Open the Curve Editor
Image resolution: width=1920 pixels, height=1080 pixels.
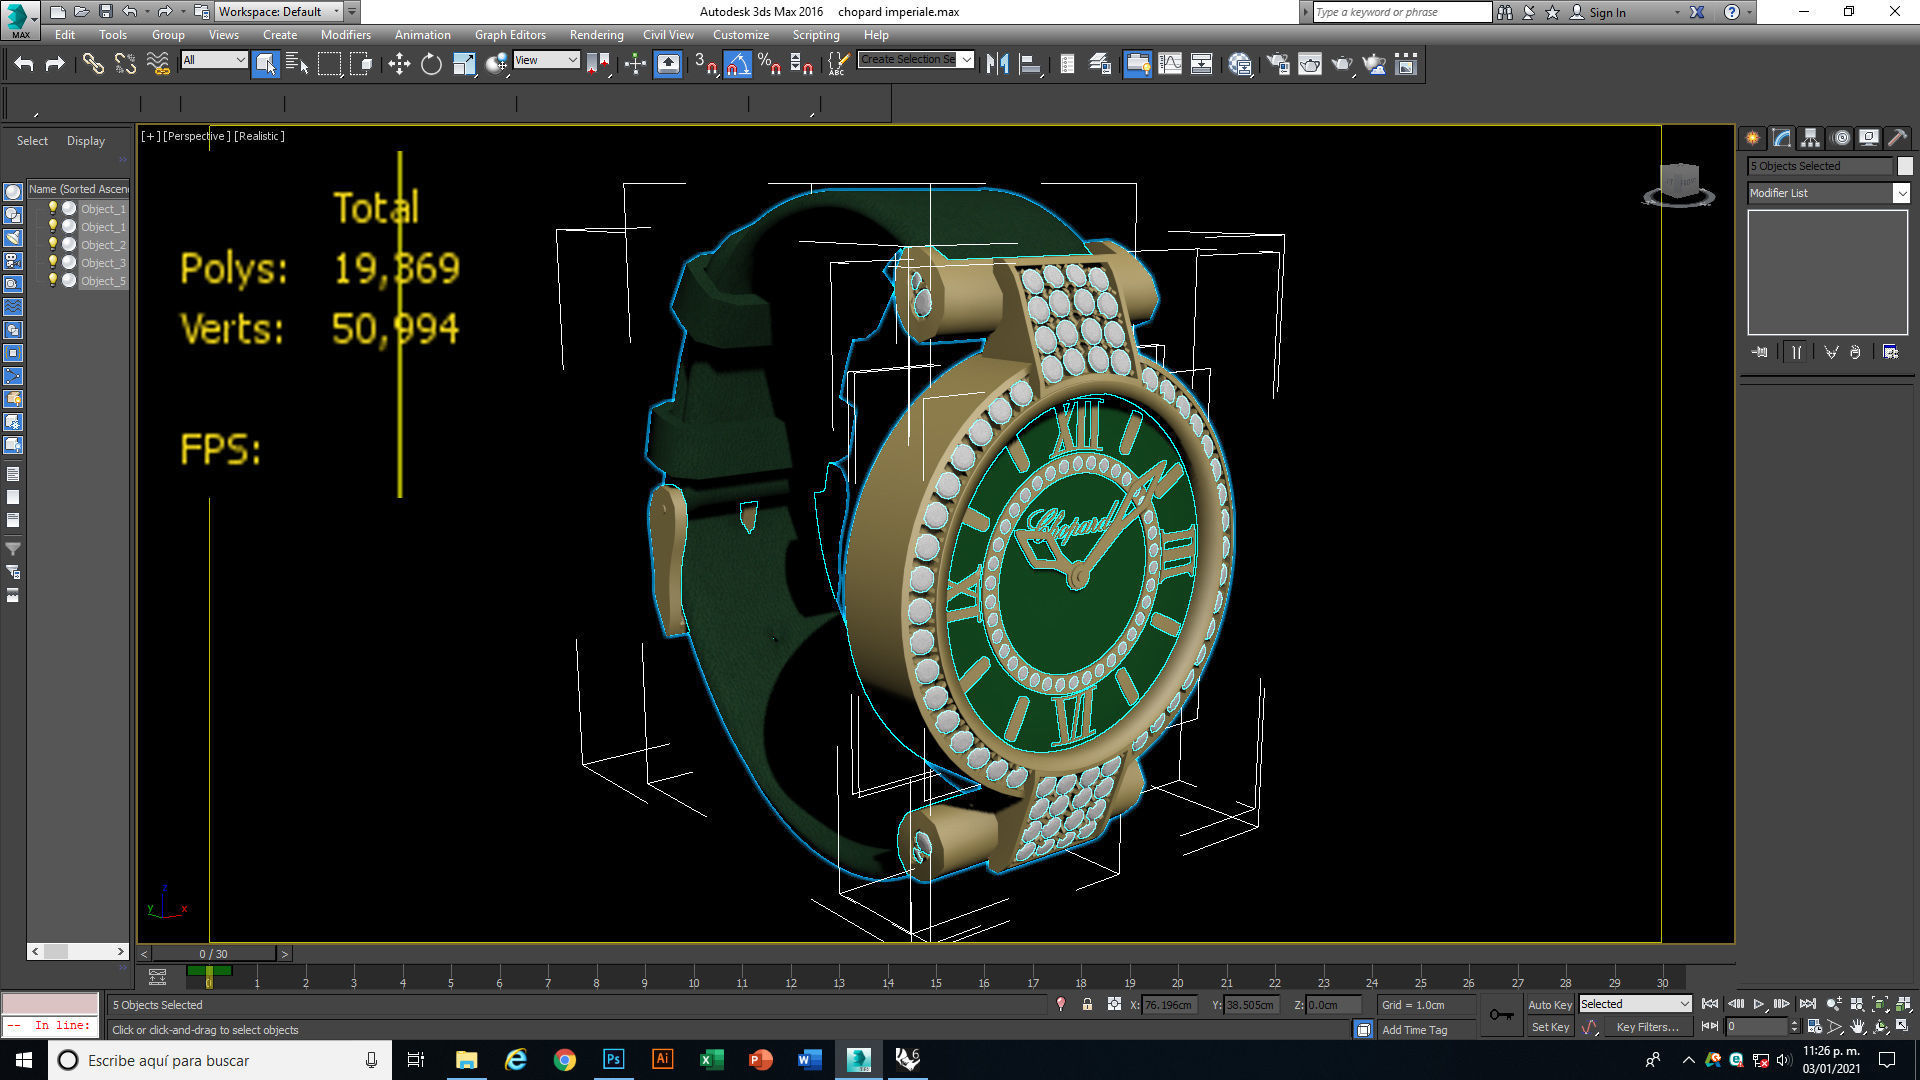[x=1170, y=64]
